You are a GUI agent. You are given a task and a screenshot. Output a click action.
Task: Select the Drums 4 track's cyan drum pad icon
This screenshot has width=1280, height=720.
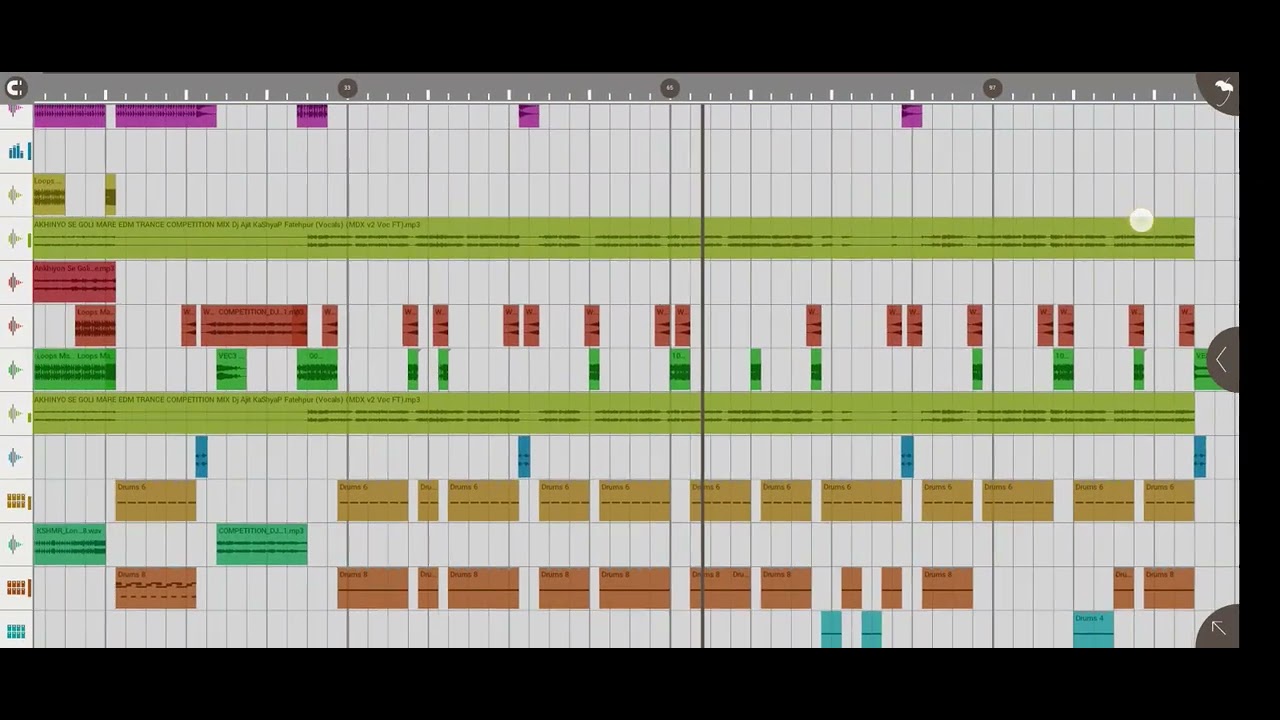point(15,632)
